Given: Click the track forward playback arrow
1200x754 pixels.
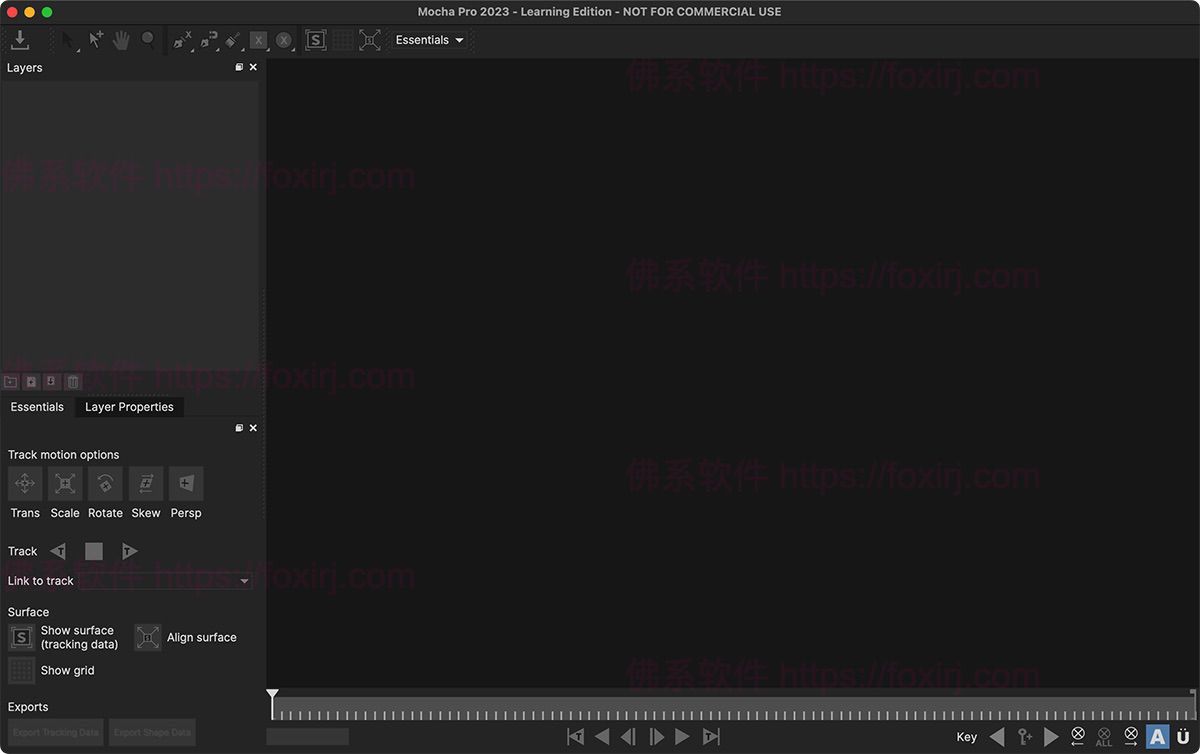Looking at the screenshot, I should click(x=129, y=551).
